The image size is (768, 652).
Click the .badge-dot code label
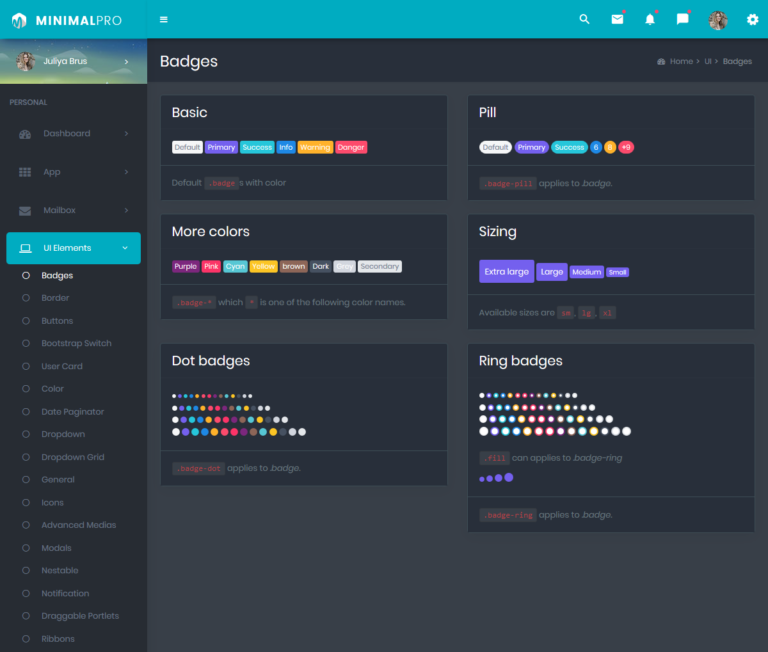(198, 469)
